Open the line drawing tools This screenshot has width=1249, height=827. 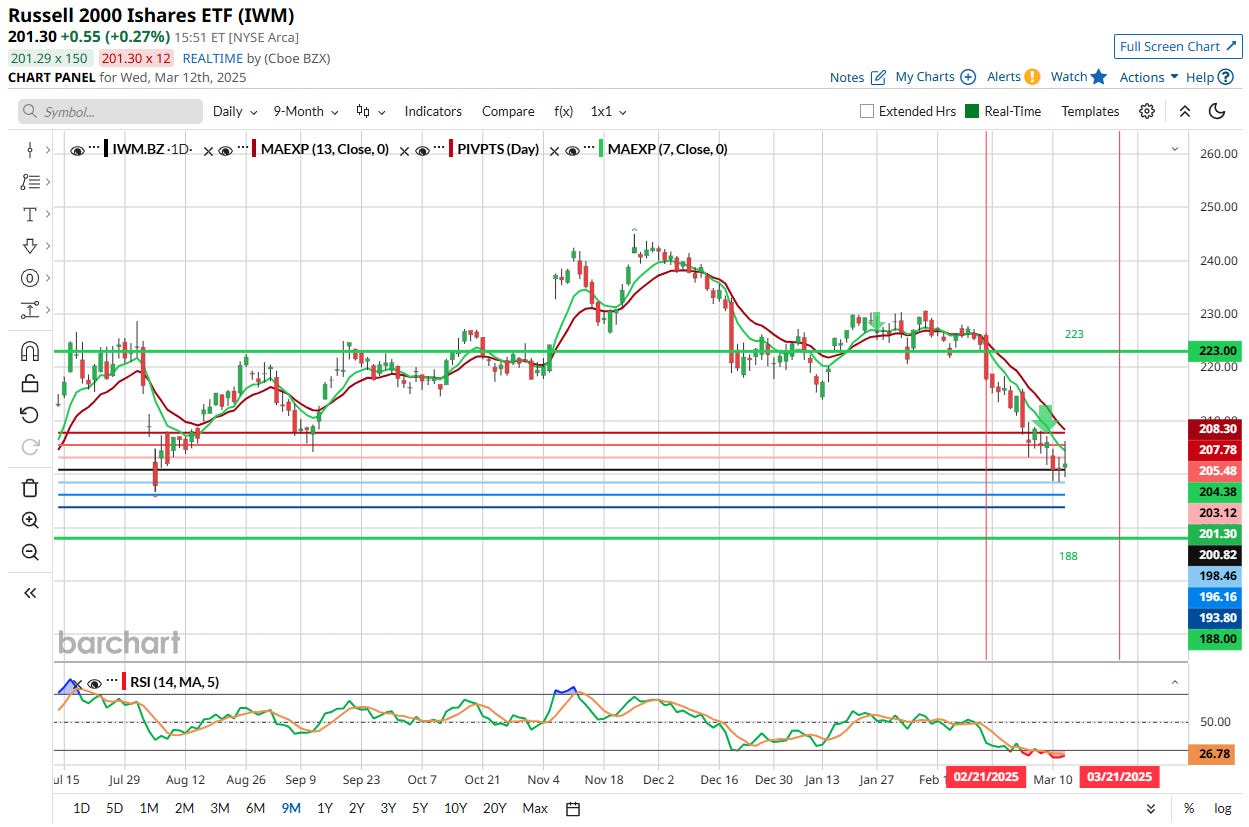pyautogui.click(x=30, y=182)
